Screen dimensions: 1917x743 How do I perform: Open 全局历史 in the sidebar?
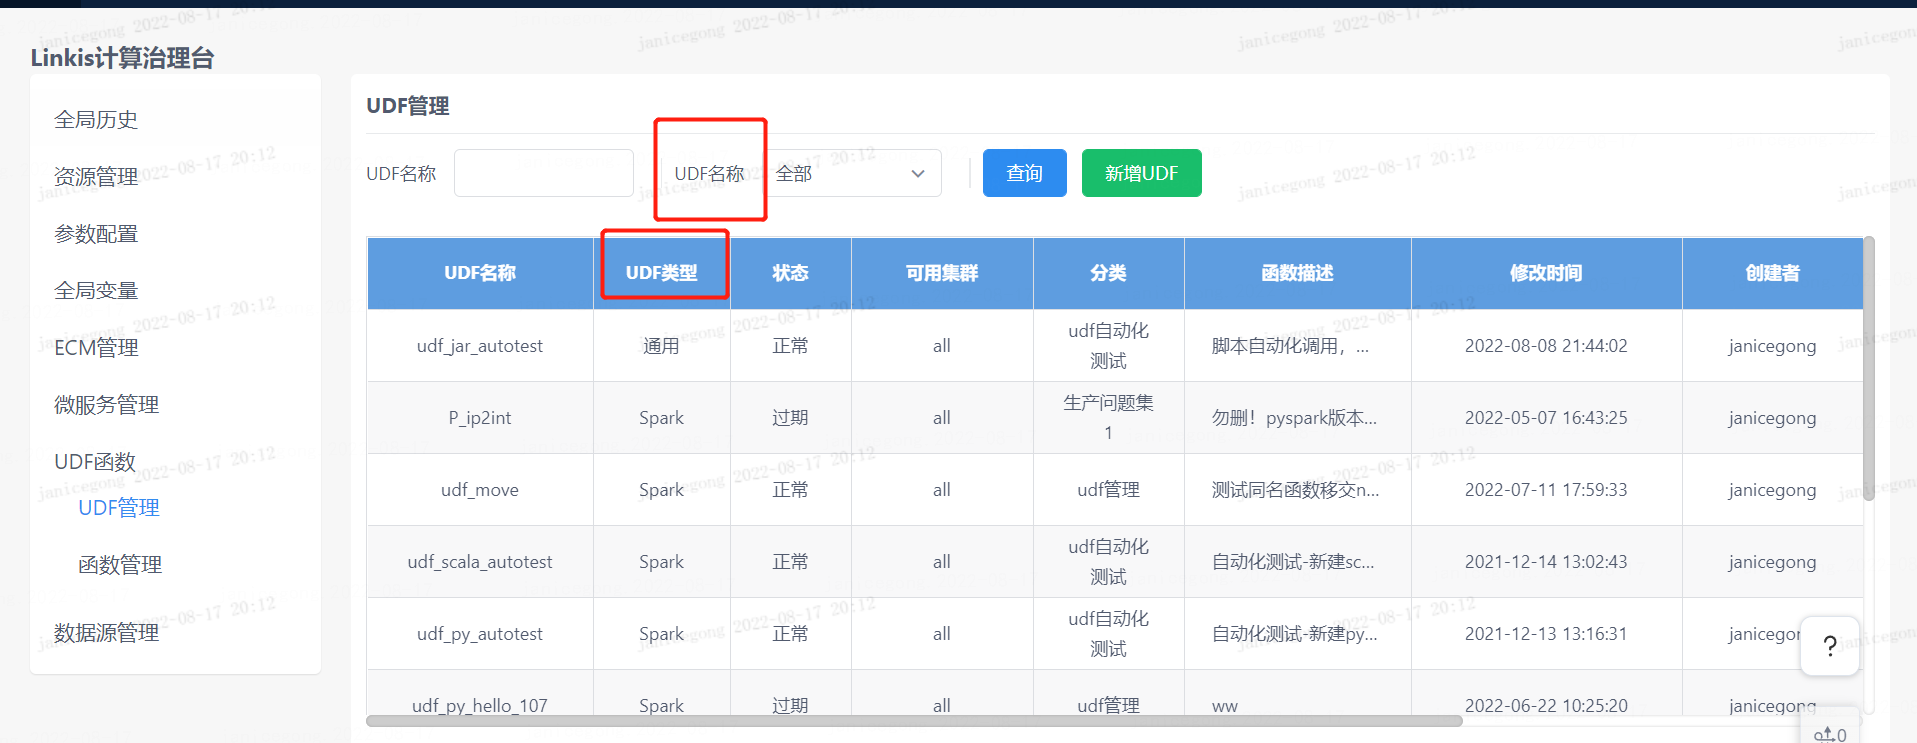tap(96, 120)
